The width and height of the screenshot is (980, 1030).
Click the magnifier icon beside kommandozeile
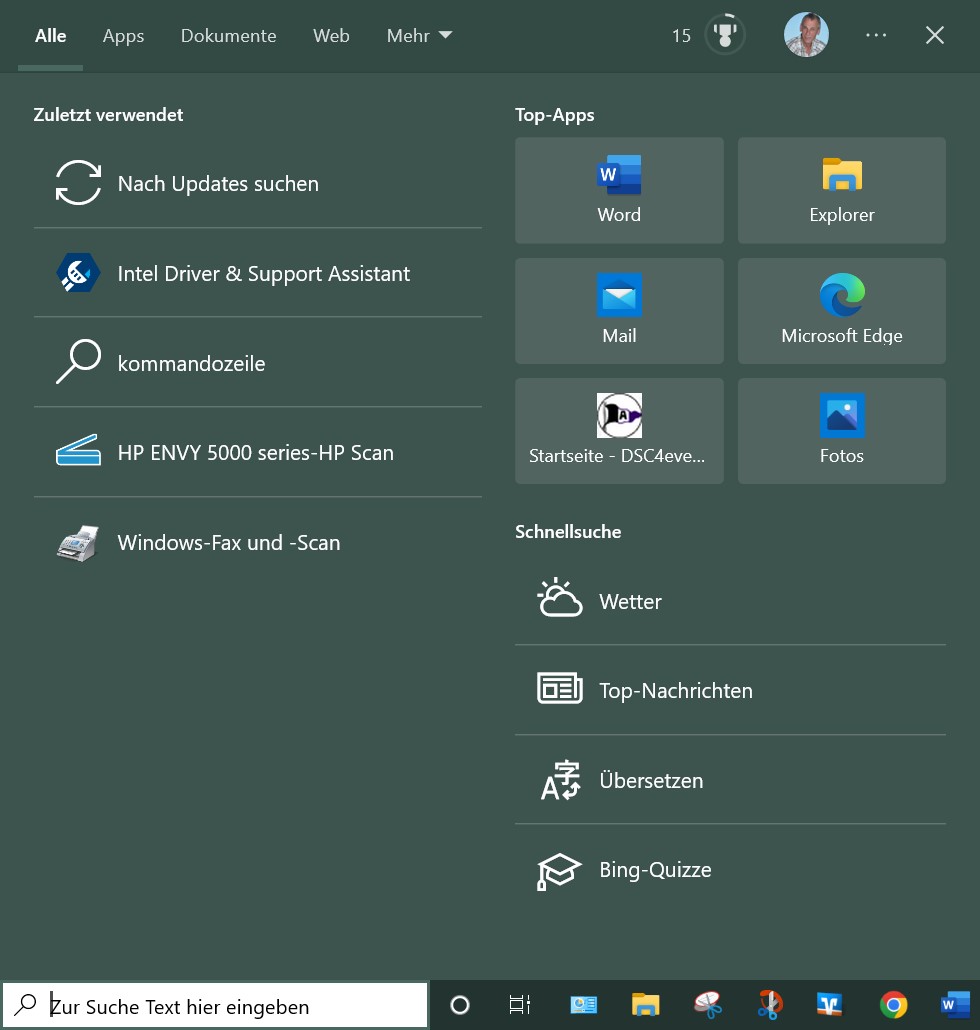[78, 362]
